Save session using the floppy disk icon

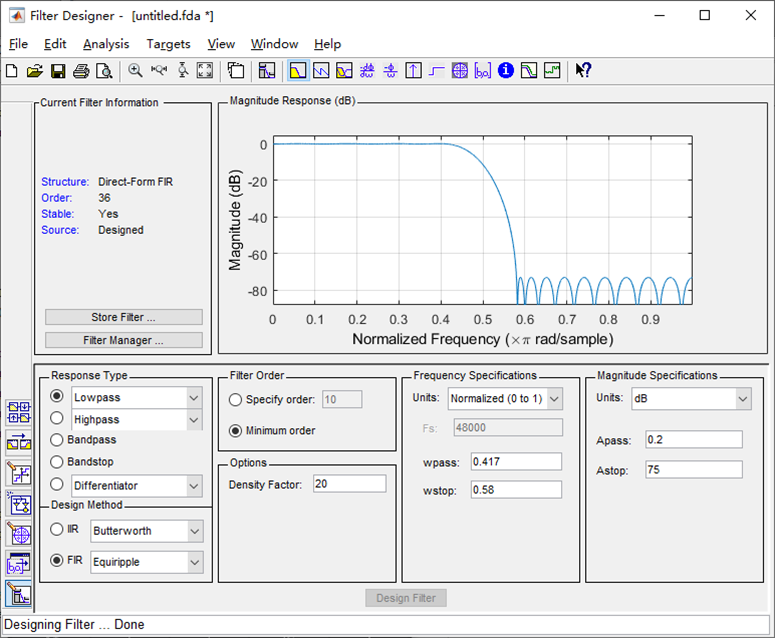(58, 71)
